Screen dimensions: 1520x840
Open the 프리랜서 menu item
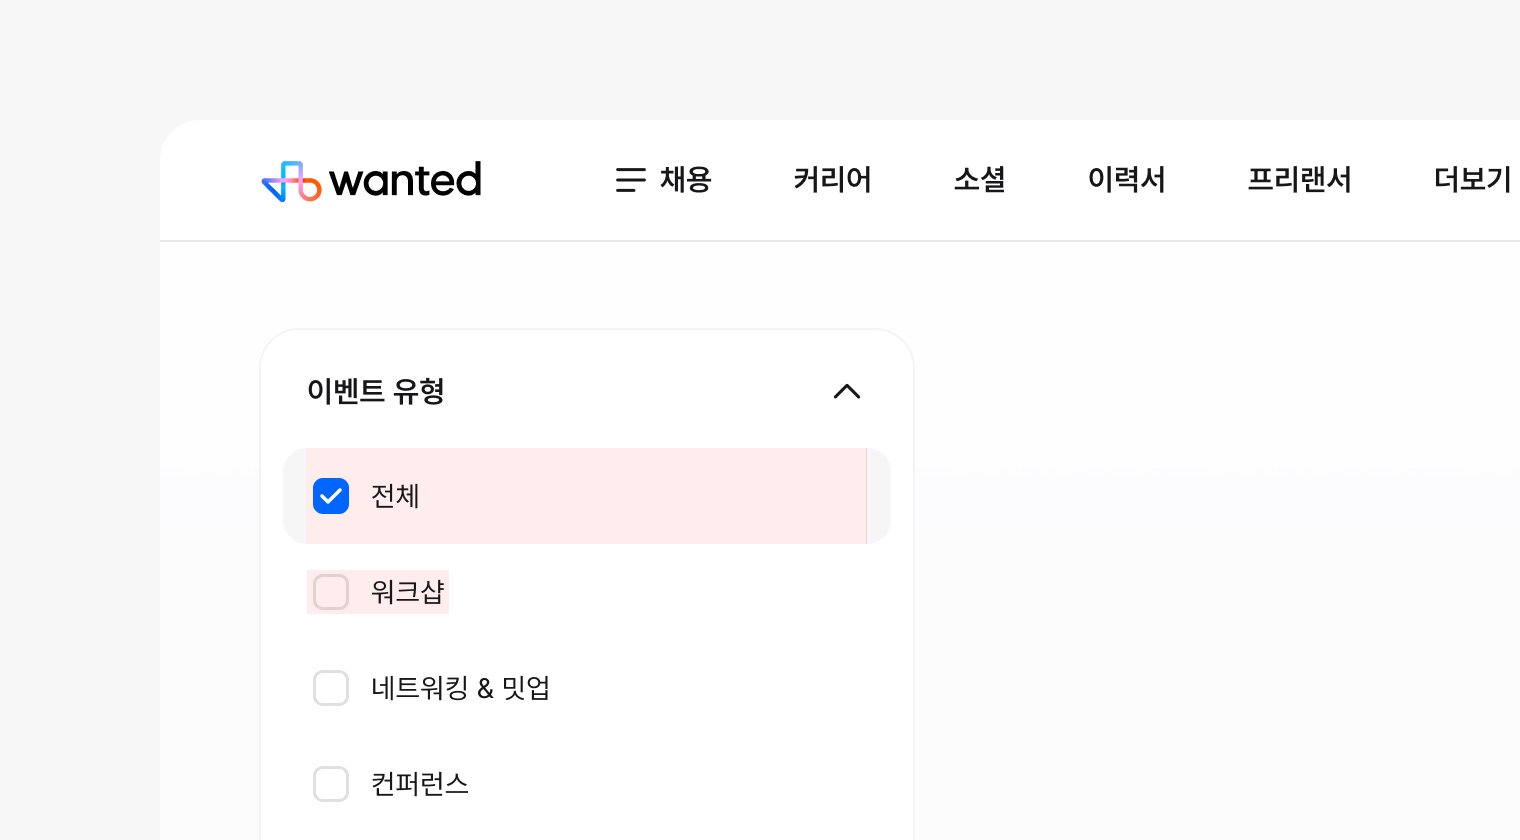[1299, 180]
